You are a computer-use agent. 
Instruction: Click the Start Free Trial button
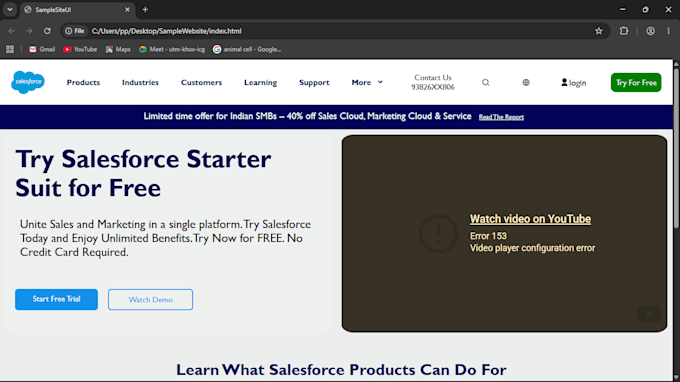coord(56,299)
